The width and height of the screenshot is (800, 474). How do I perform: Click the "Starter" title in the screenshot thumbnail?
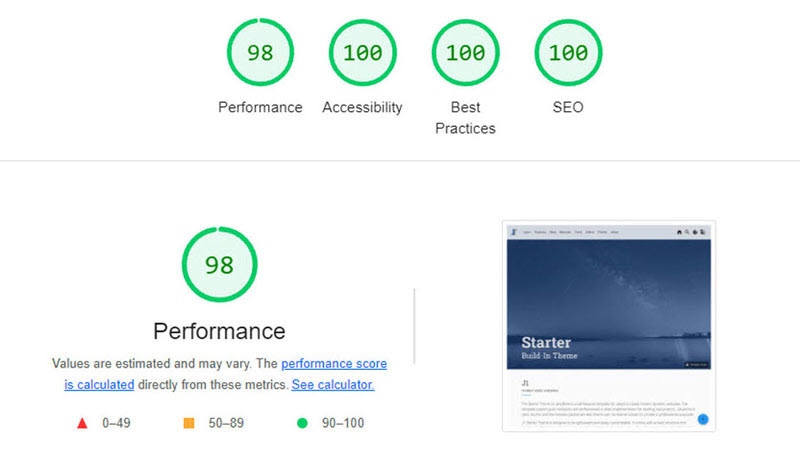546,342
